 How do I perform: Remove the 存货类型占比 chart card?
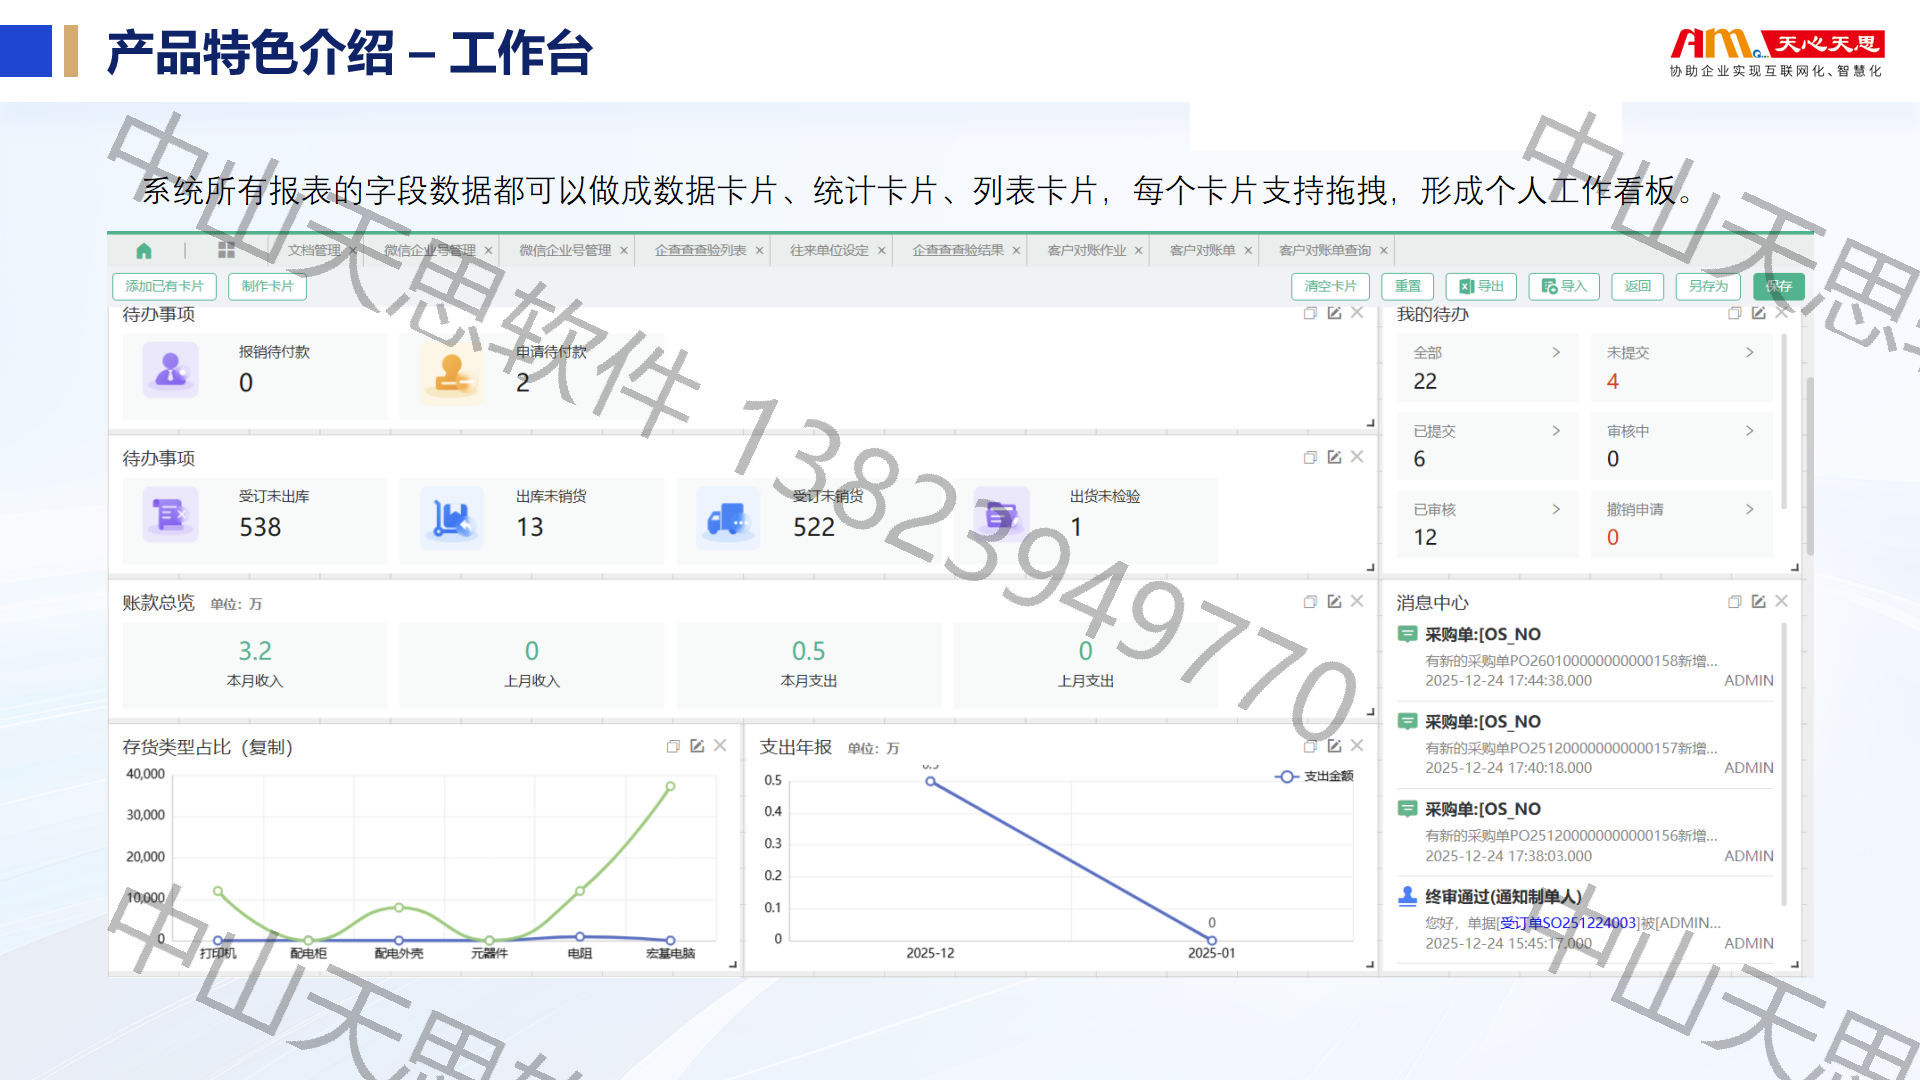coord(720,746)
